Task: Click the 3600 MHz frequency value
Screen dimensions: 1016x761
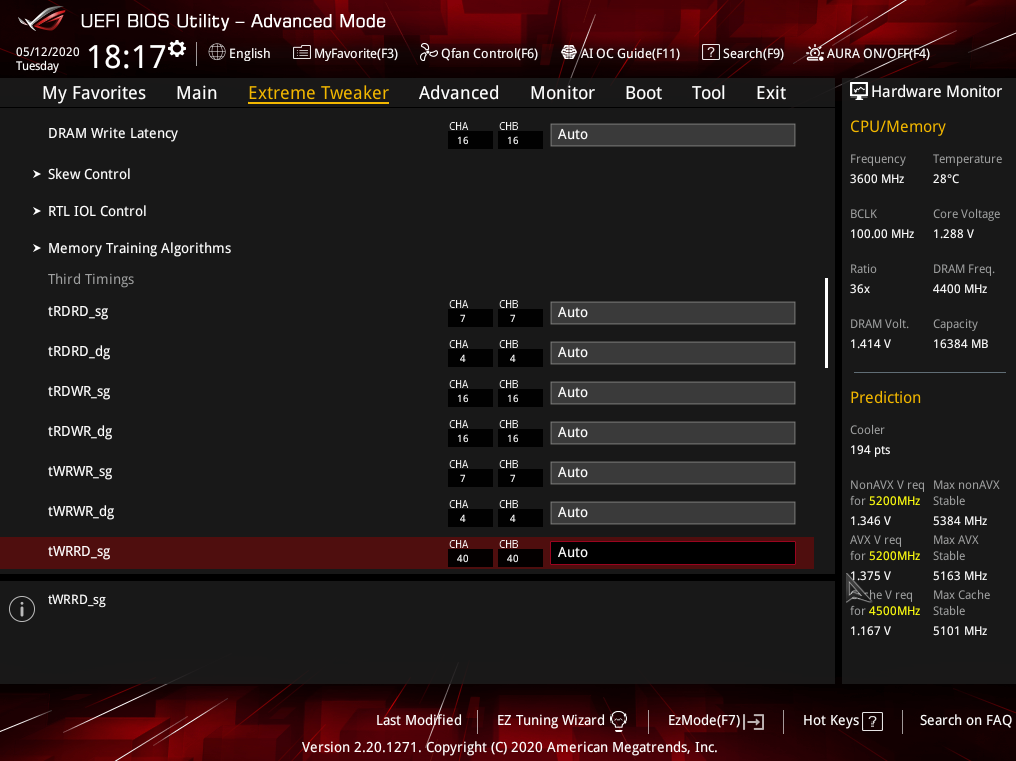Action: coord(877,179)
